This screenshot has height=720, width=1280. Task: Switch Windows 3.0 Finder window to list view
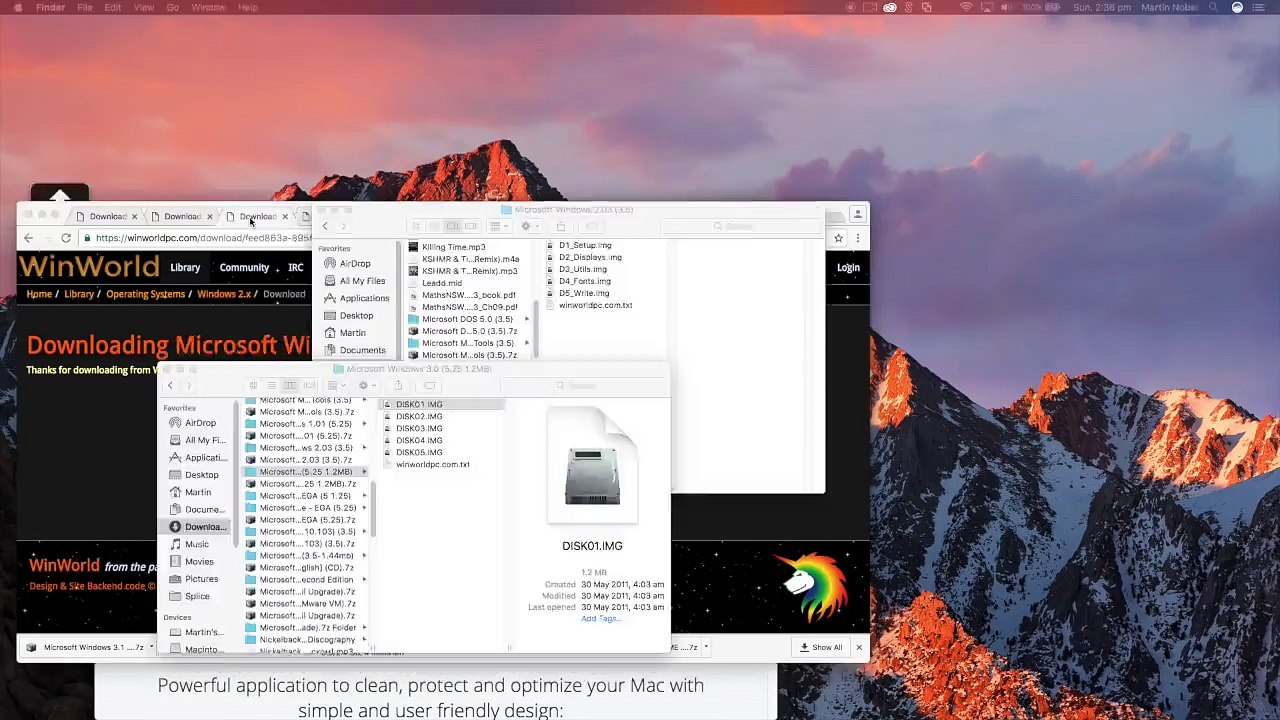(x=271, y=386)
